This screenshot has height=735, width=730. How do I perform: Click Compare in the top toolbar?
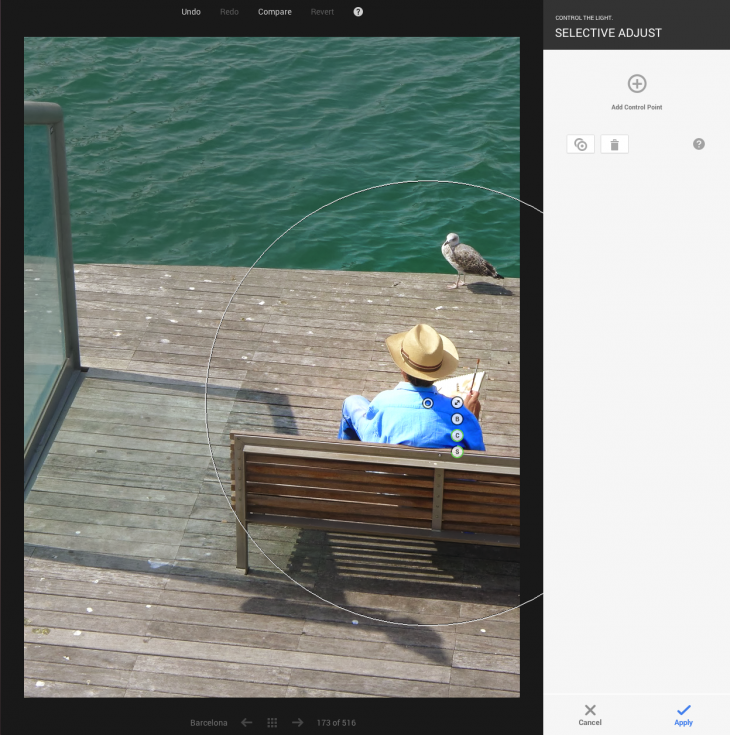point(275,12)
